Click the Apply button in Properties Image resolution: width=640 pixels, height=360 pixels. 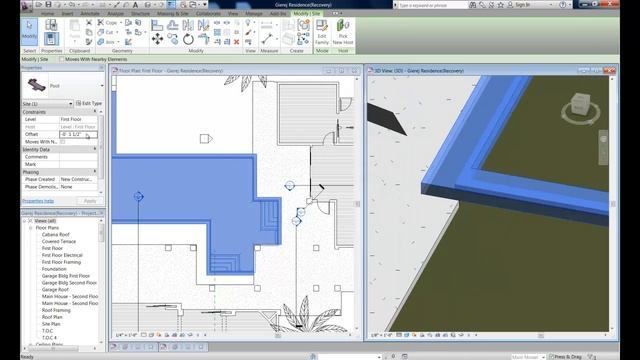click(90, 201)
